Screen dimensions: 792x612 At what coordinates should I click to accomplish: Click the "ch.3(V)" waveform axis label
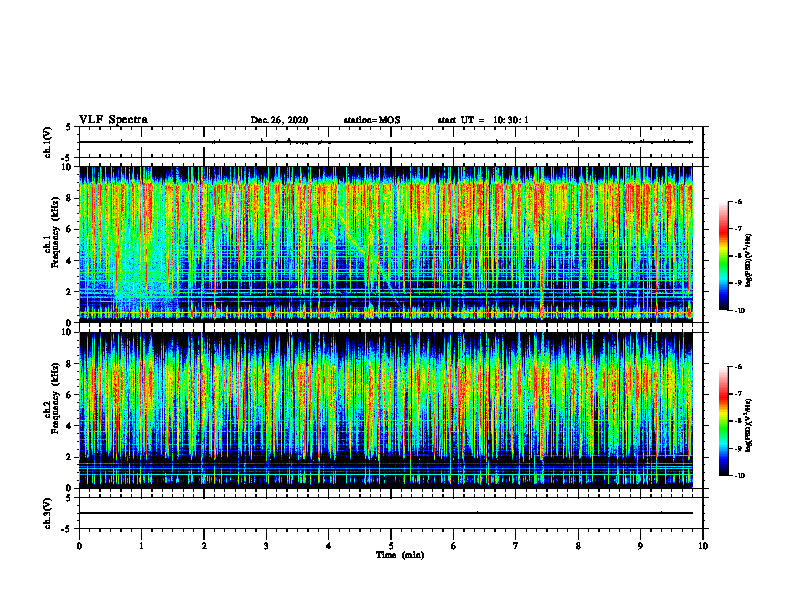(x=47, y=513)
